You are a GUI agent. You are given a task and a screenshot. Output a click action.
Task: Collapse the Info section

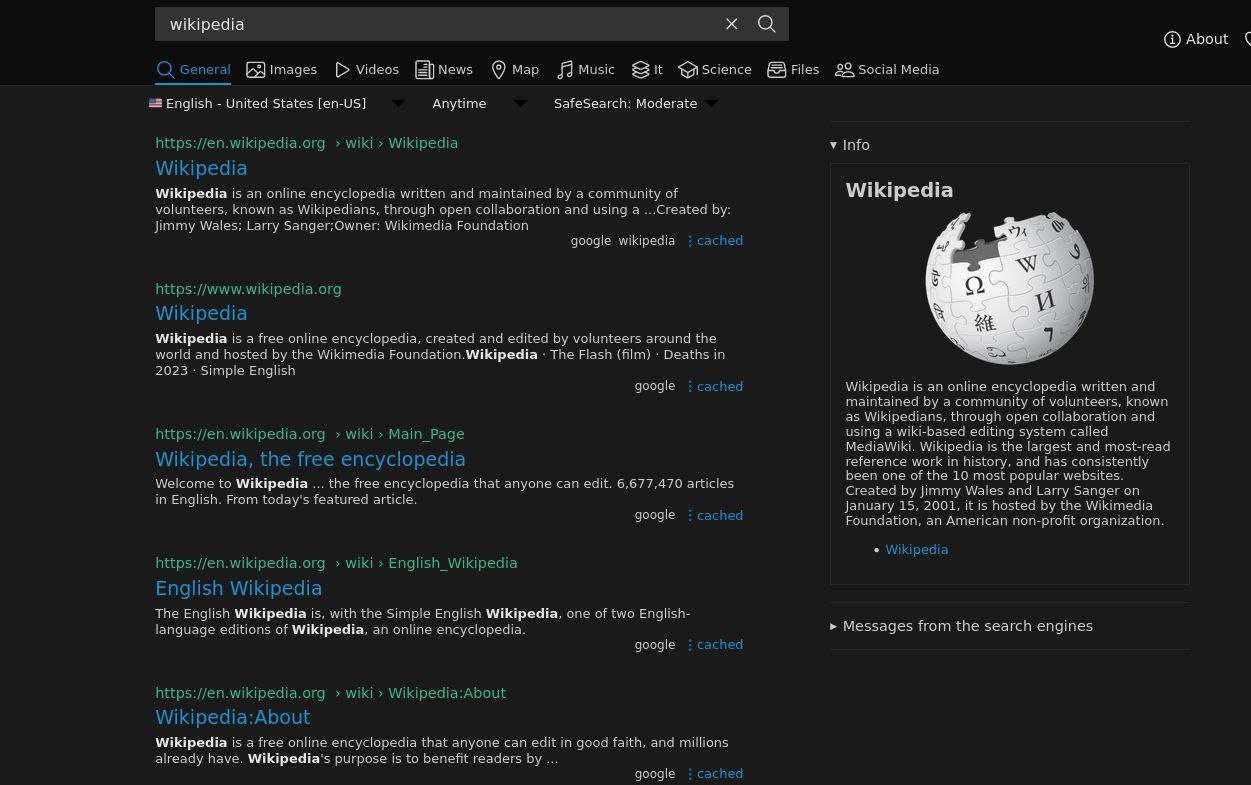850,145
